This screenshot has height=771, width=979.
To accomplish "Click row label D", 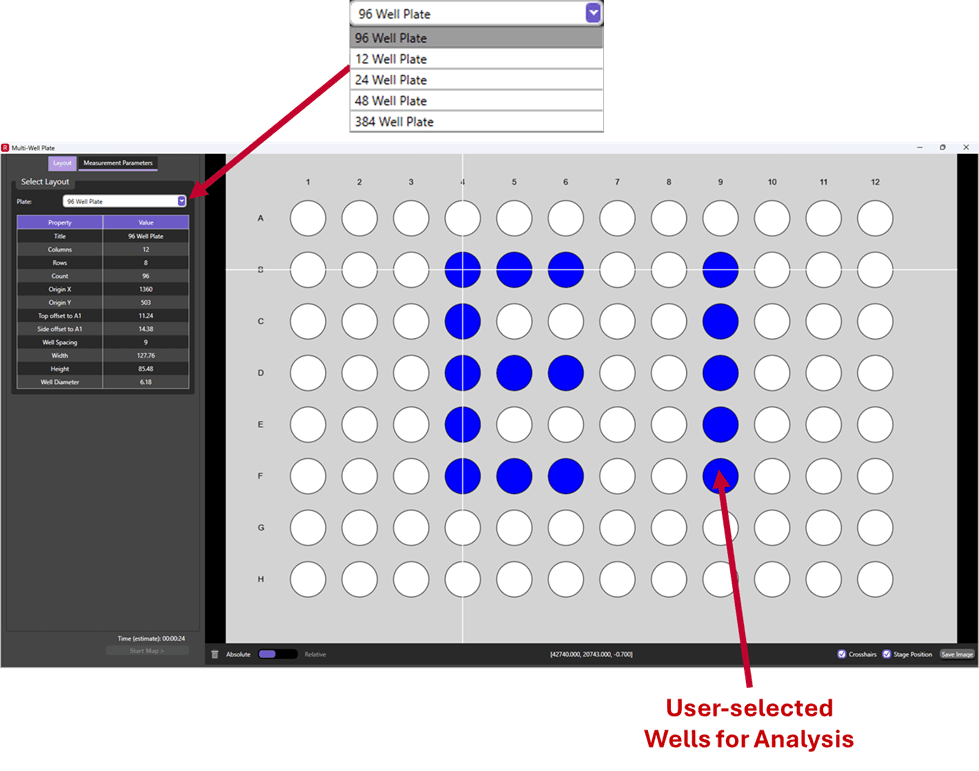I will click(261, 373).
